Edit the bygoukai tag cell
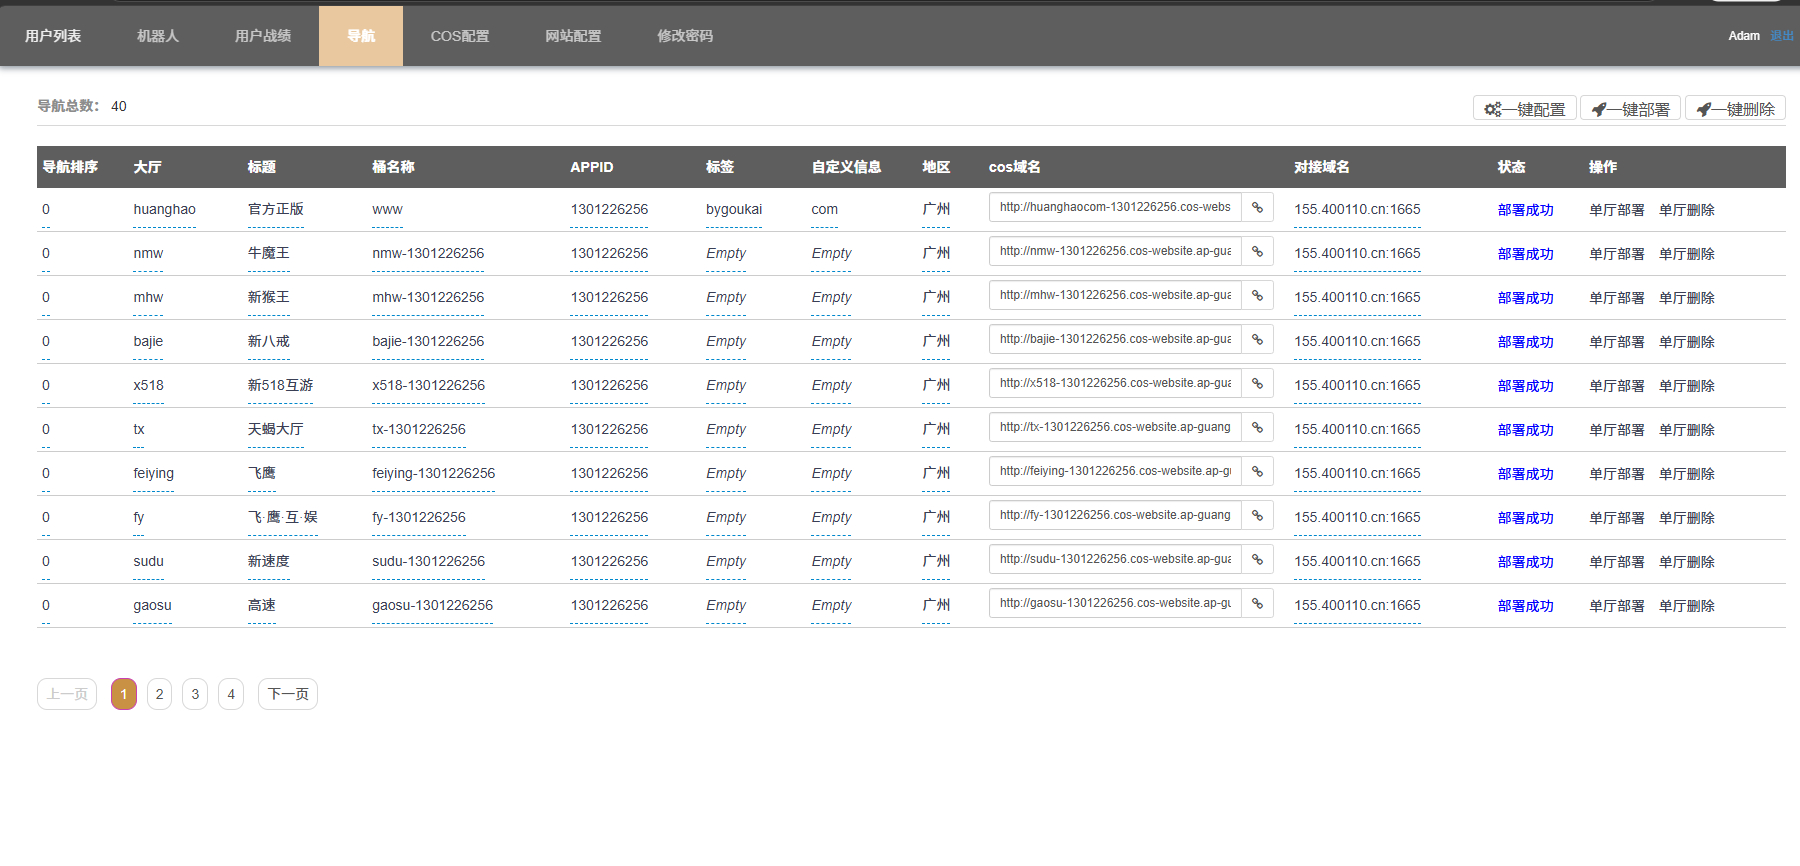This screenshot has width=1800, height=866. pyautogui.click(x=734, y=210)
